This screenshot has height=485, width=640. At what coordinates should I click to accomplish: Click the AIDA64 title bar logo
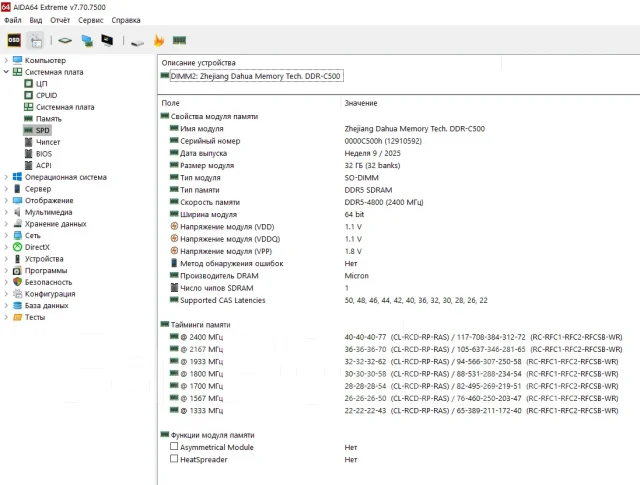[x=6, y=7]
